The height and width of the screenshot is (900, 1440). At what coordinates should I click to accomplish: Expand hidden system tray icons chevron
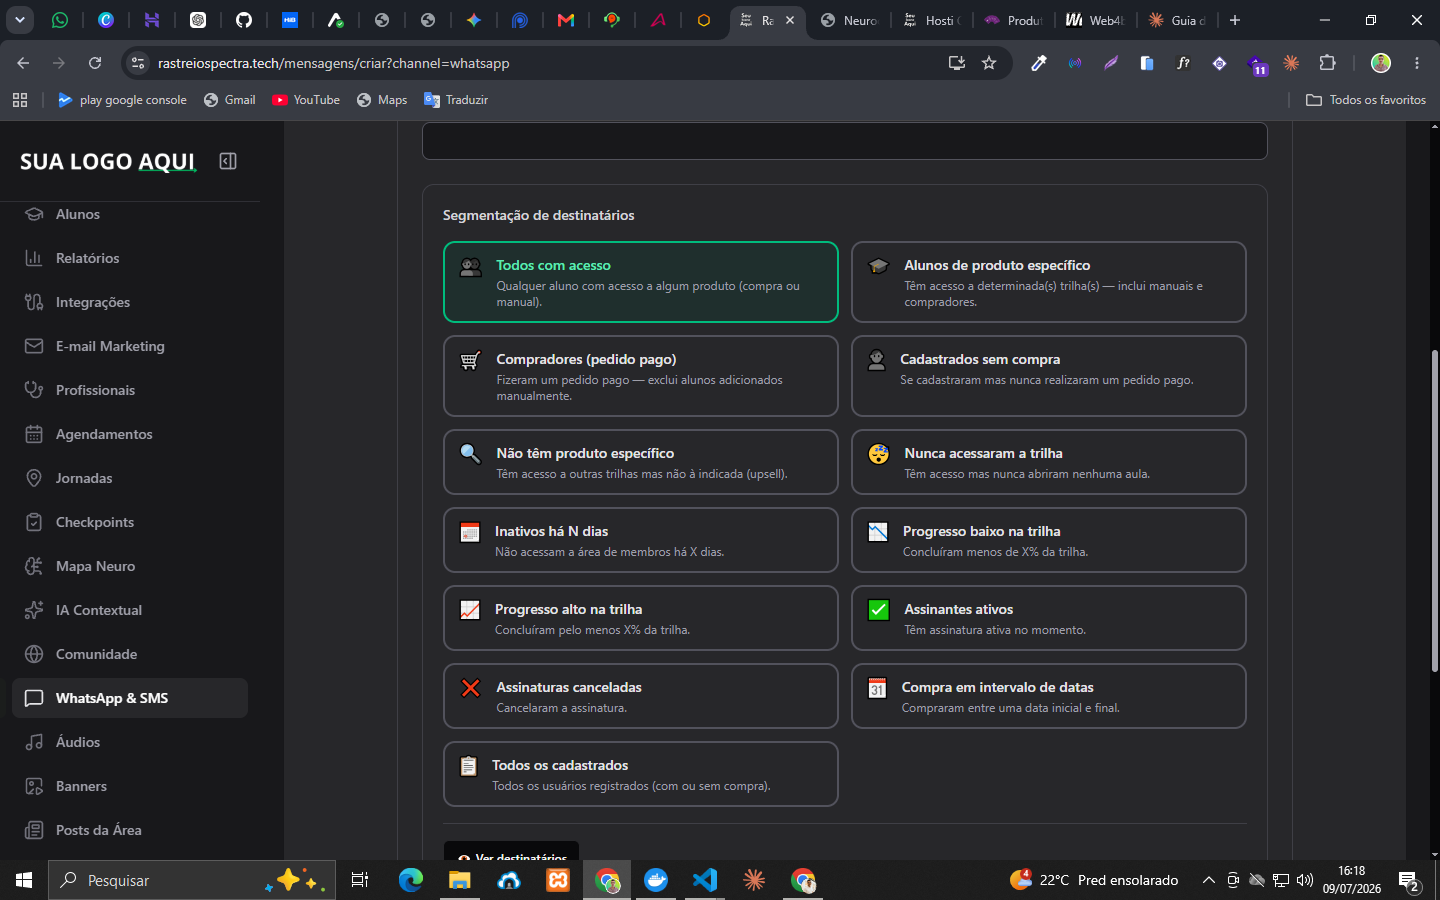(1208, 880)
